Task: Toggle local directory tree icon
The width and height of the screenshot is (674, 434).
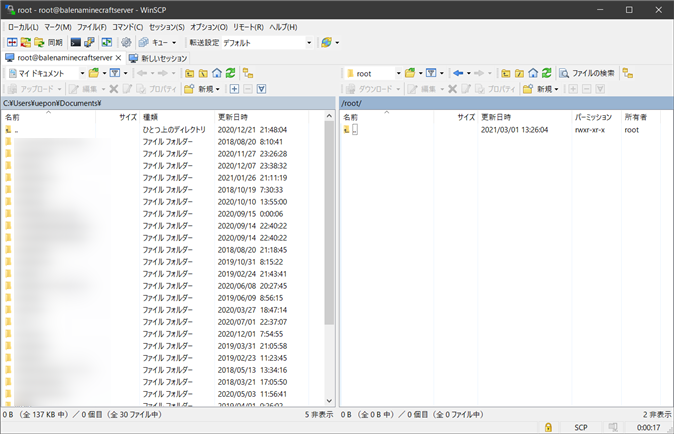Action: pos(248,73)
